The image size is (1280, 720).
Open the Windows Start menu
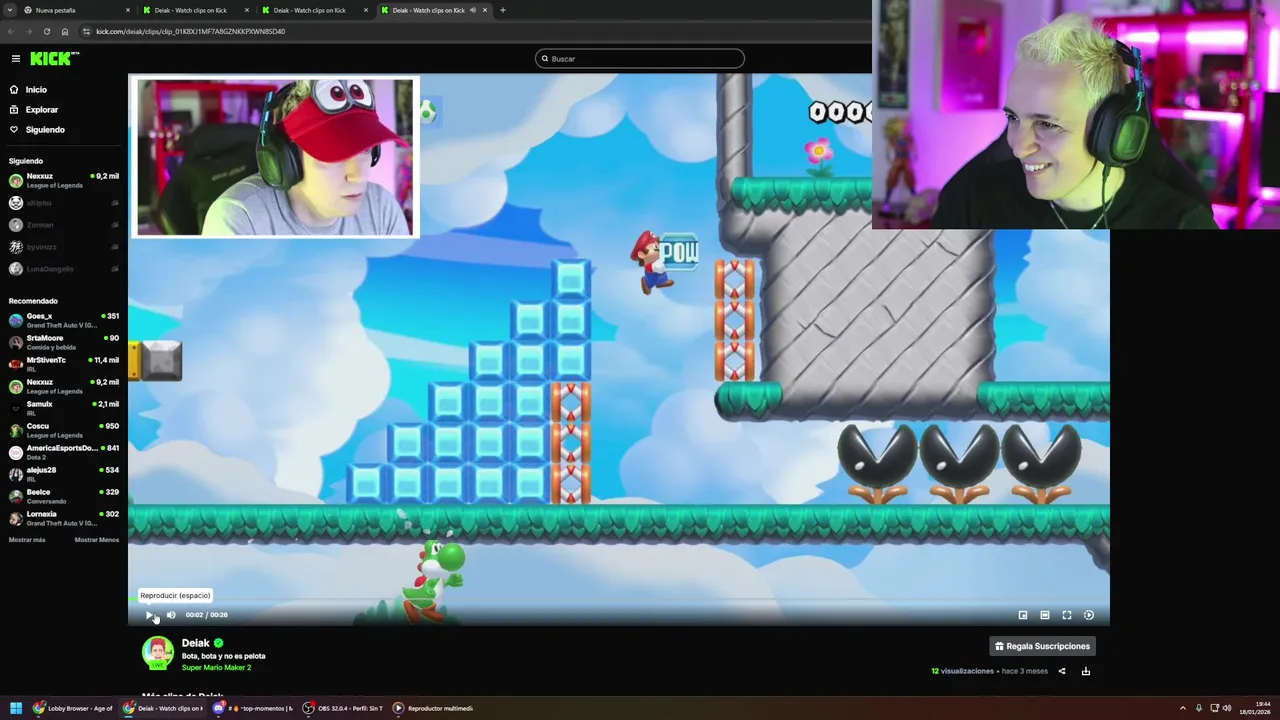pyautogui.click(x=16, y=708)
